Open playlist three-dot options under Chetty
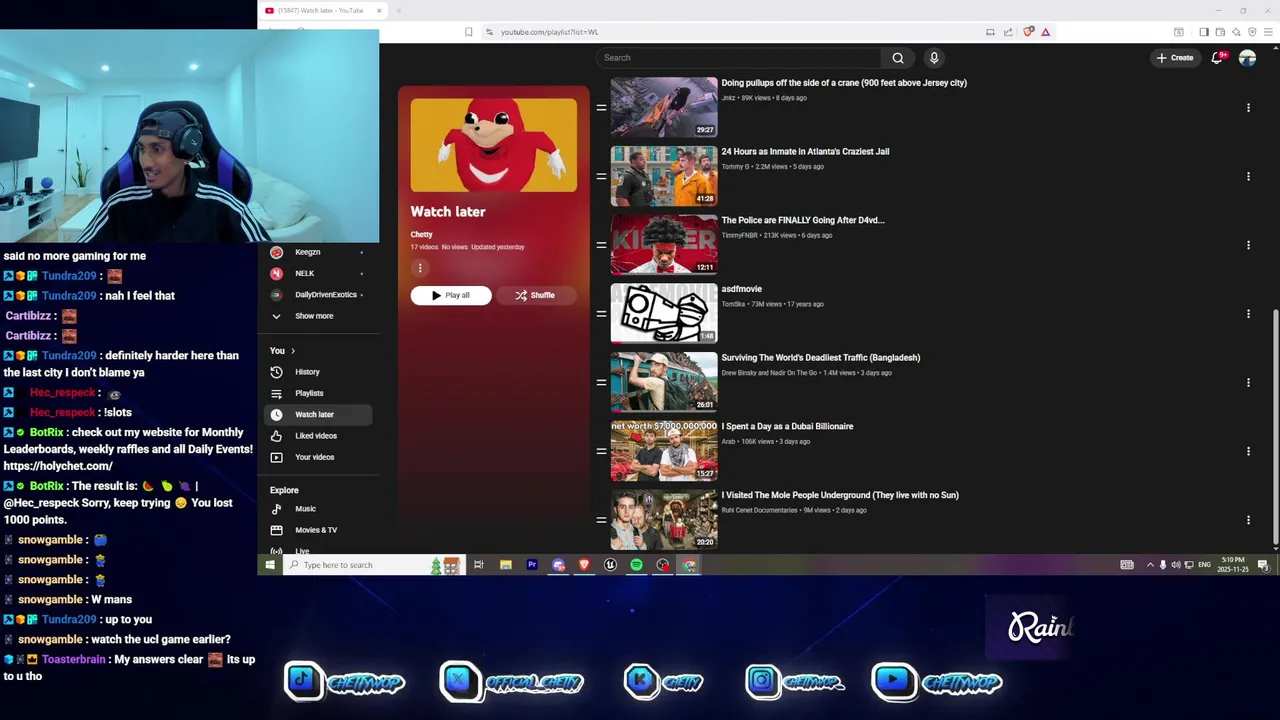 420,267
